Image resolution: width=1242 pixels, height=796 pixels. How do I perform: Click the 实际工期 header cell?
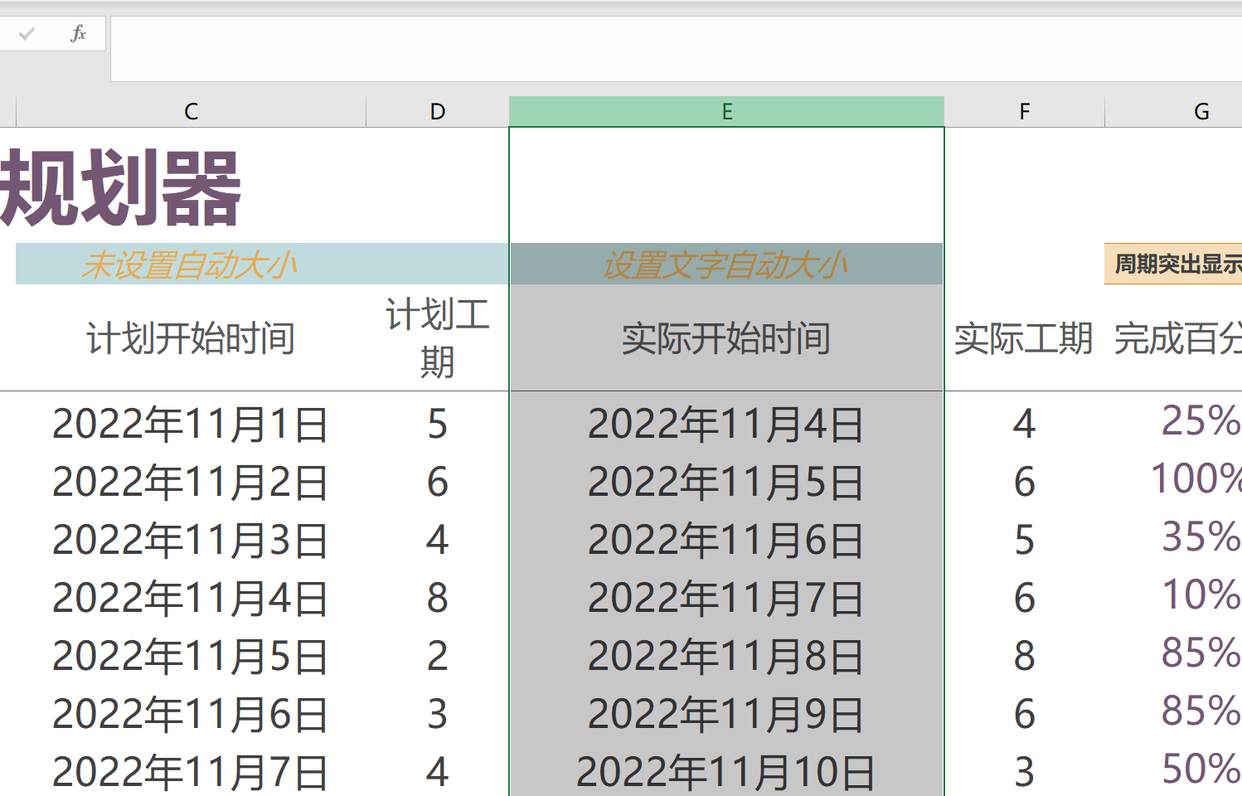coord(1024,338)
